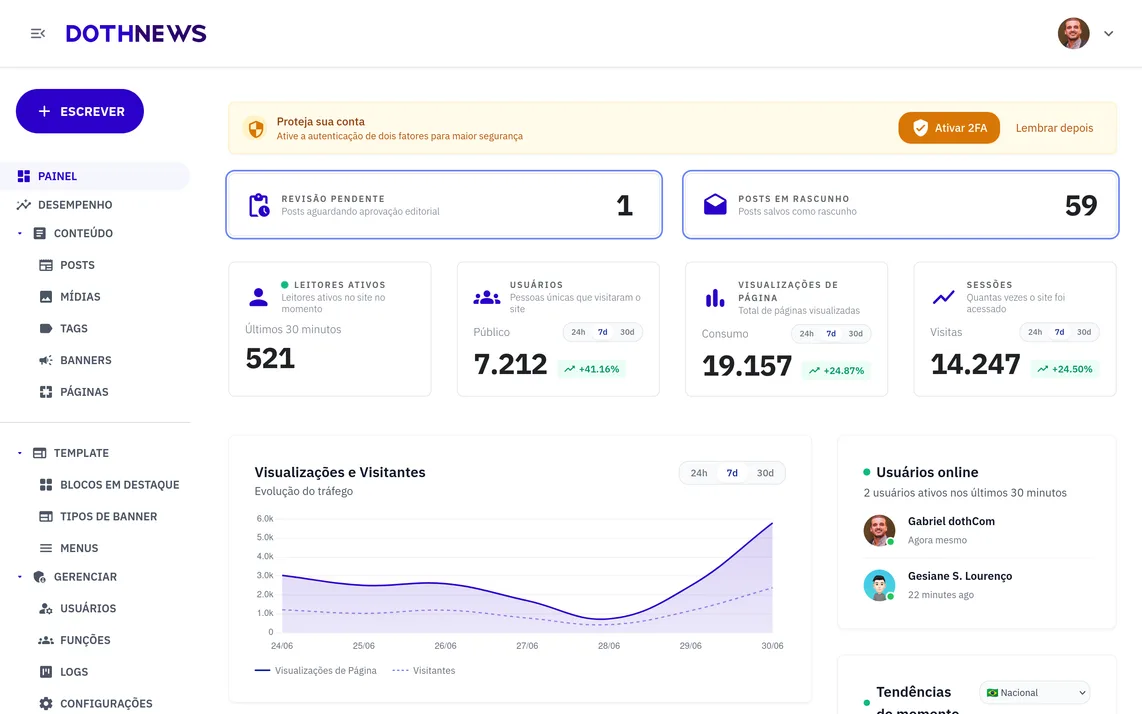Open the REVISÃO PENDENTE card

444,205
